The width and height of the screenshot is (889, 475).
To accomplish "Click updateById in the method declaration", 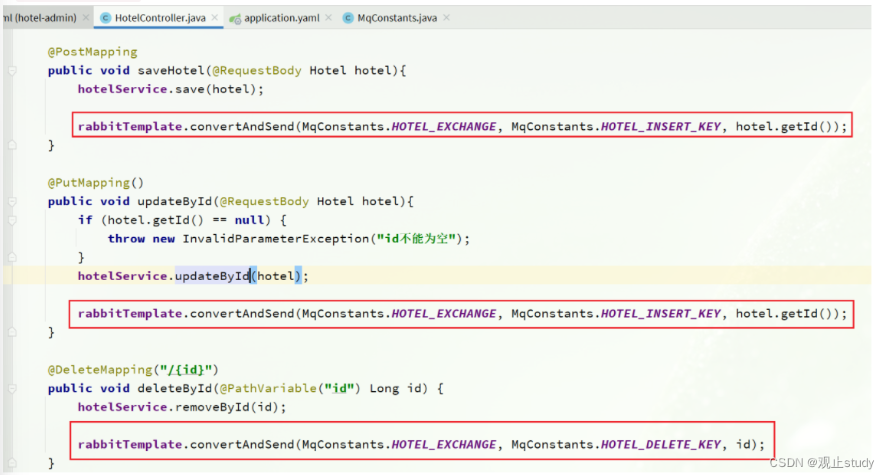I will tap(175, 202).
